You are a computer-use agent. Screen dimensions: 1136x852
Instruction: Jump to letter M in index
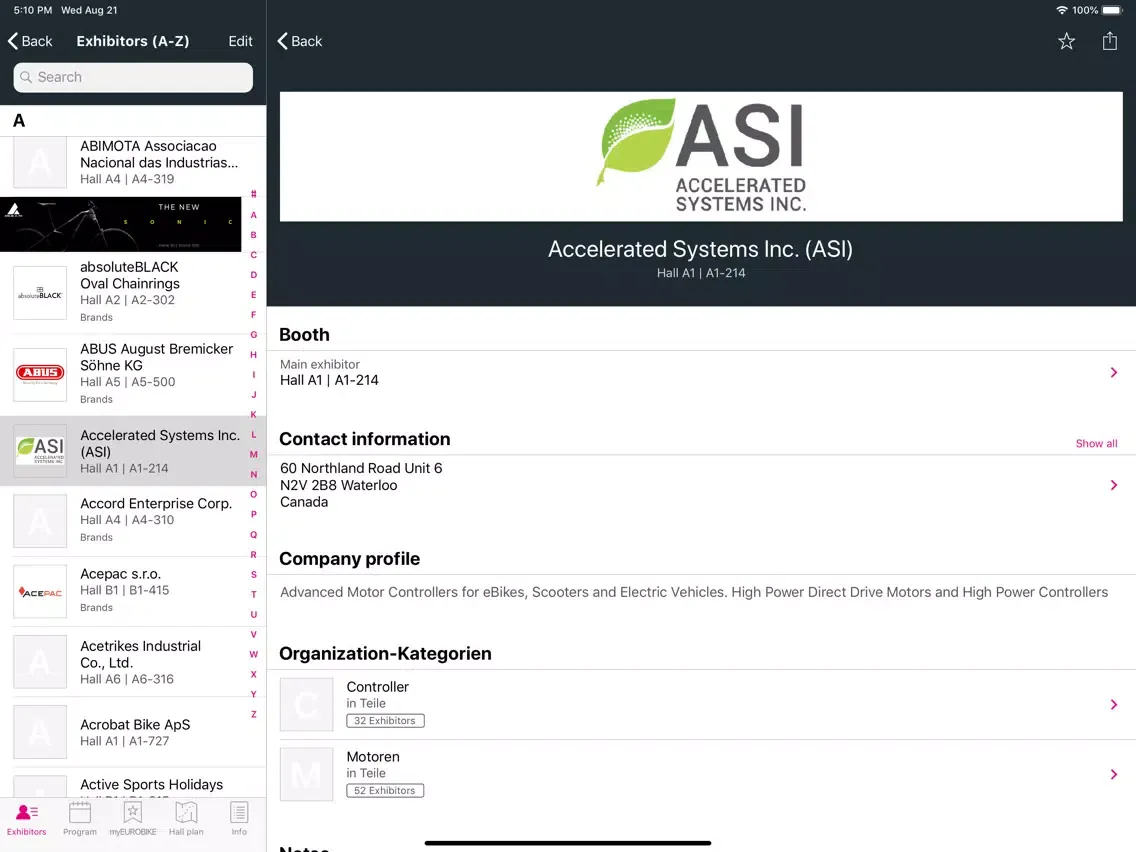[254, 454]
